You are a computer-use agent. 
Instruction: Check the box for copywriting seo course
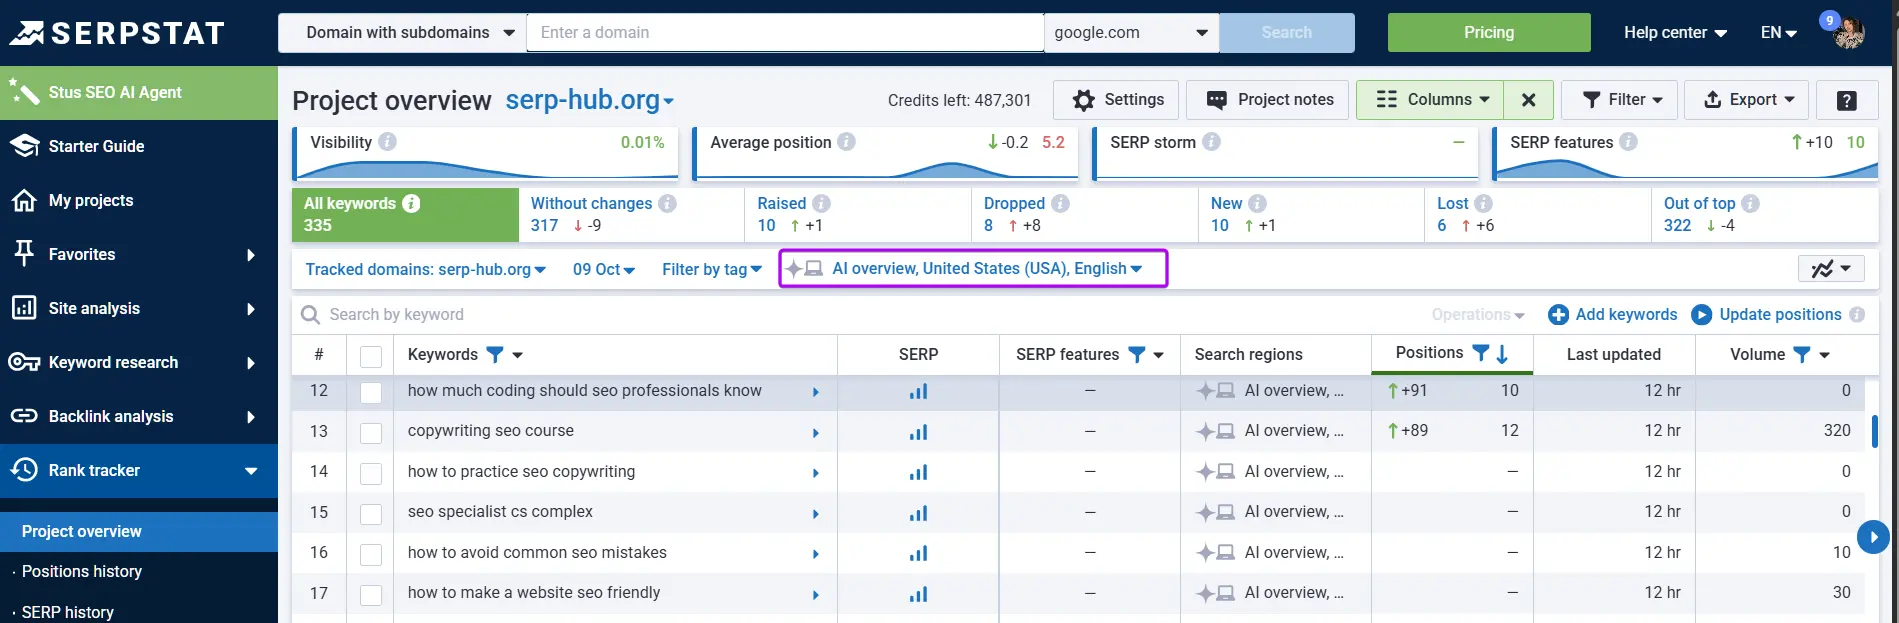(x=371, y=432)
